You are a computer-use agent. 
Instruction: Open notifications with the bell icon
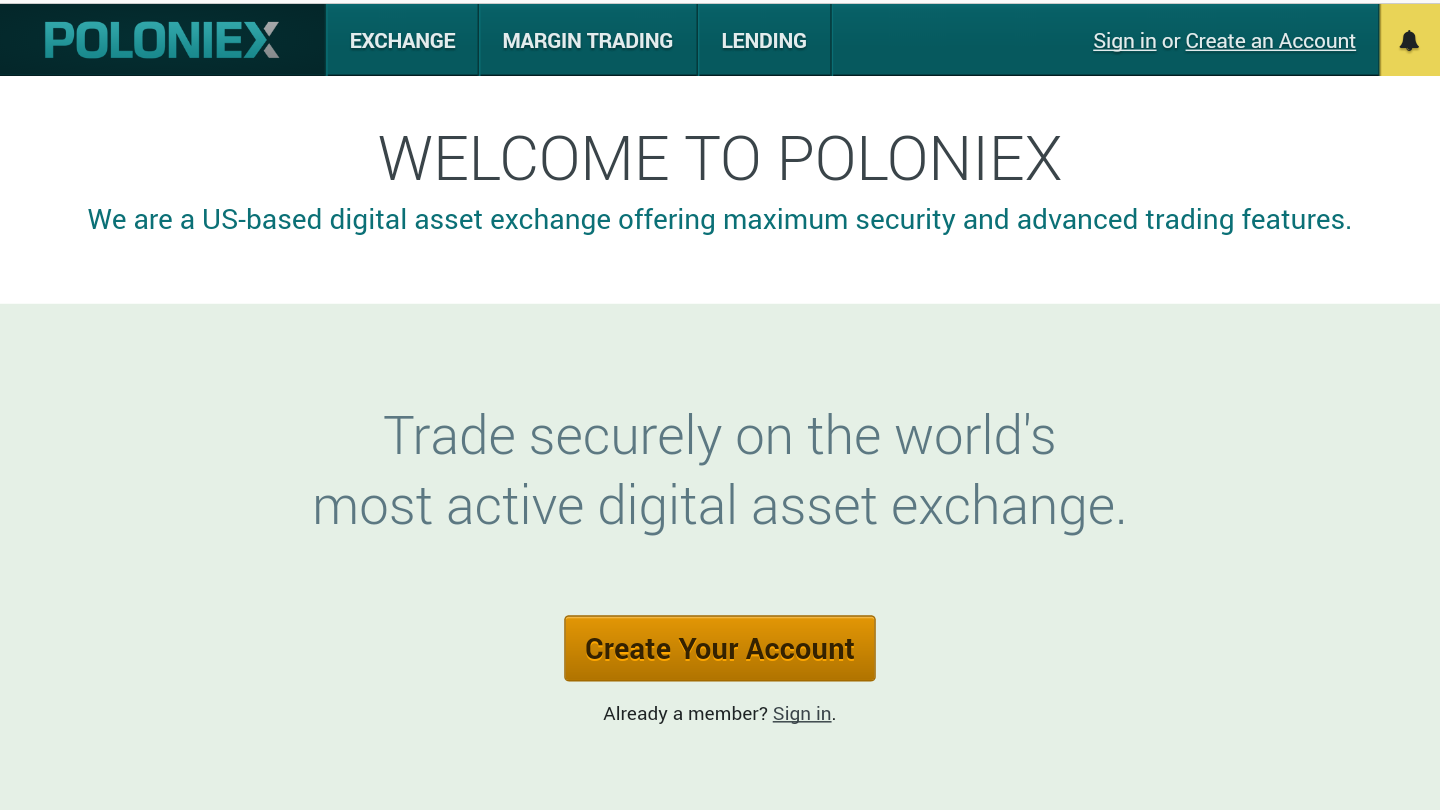tap(1409, 41)
